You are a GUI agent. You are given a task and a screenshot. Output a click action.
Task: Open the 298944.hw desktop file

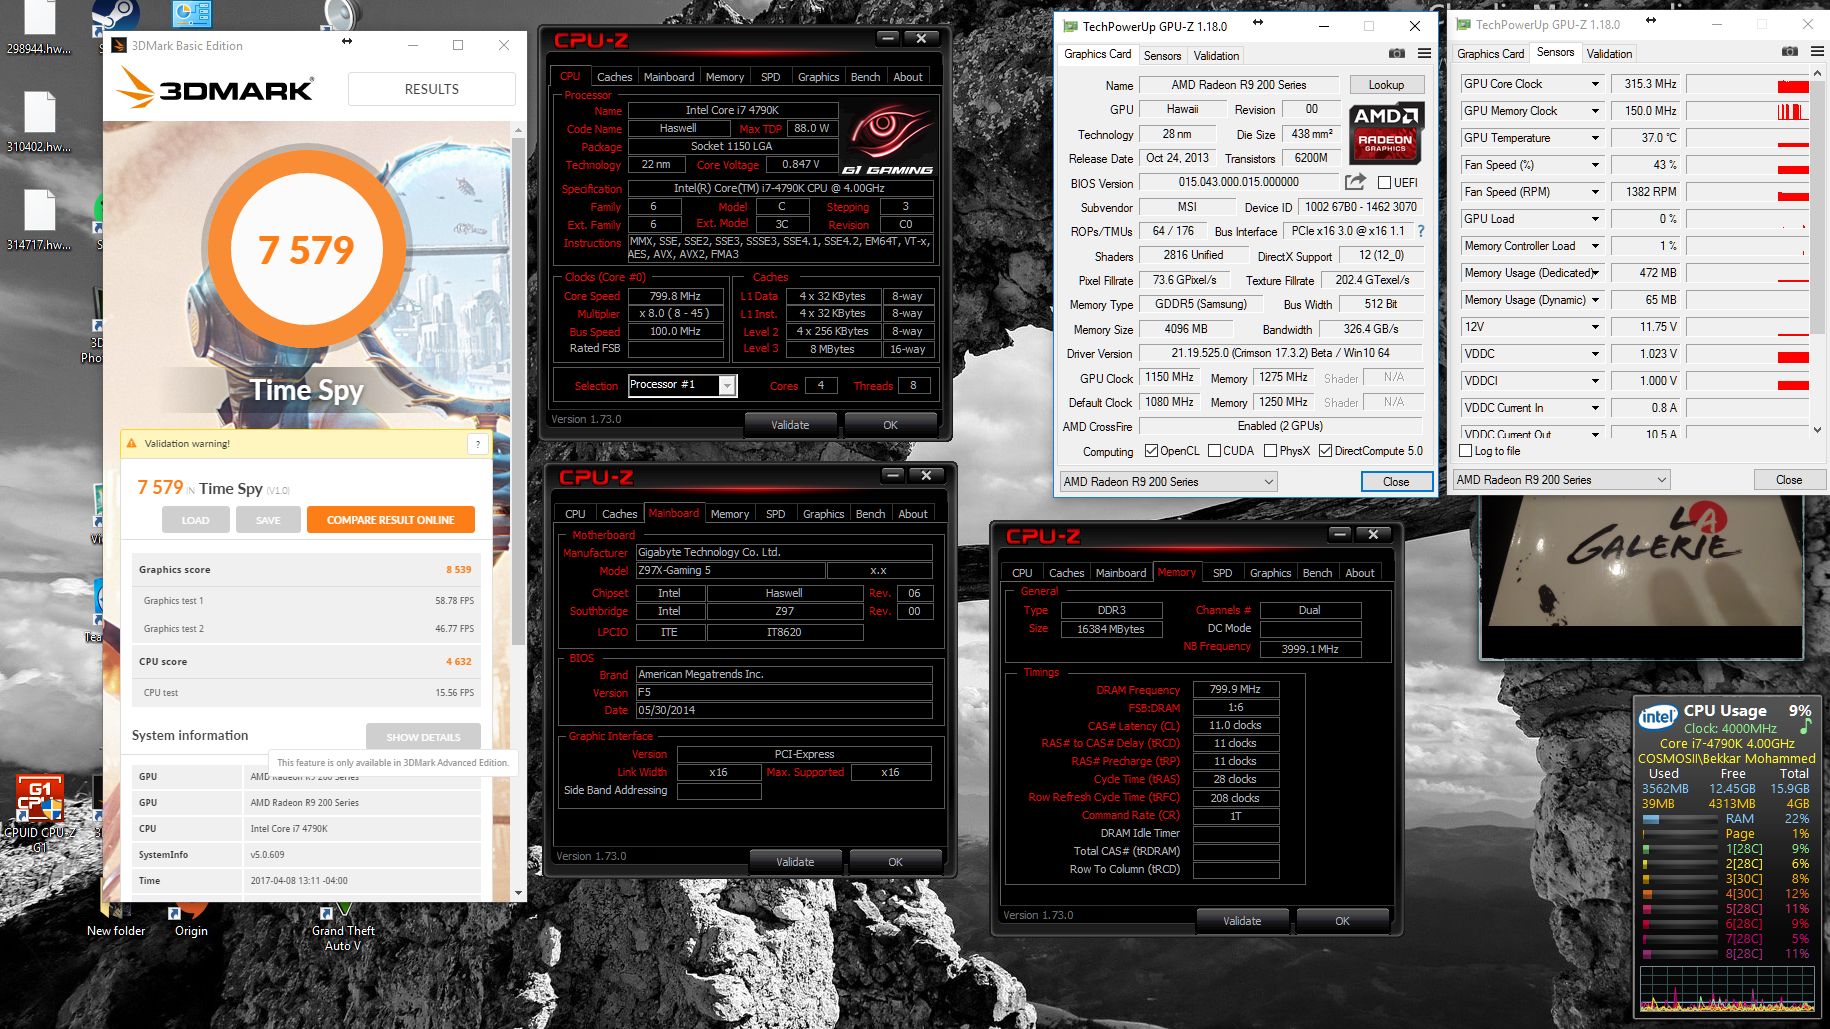[x=39, y=28]
